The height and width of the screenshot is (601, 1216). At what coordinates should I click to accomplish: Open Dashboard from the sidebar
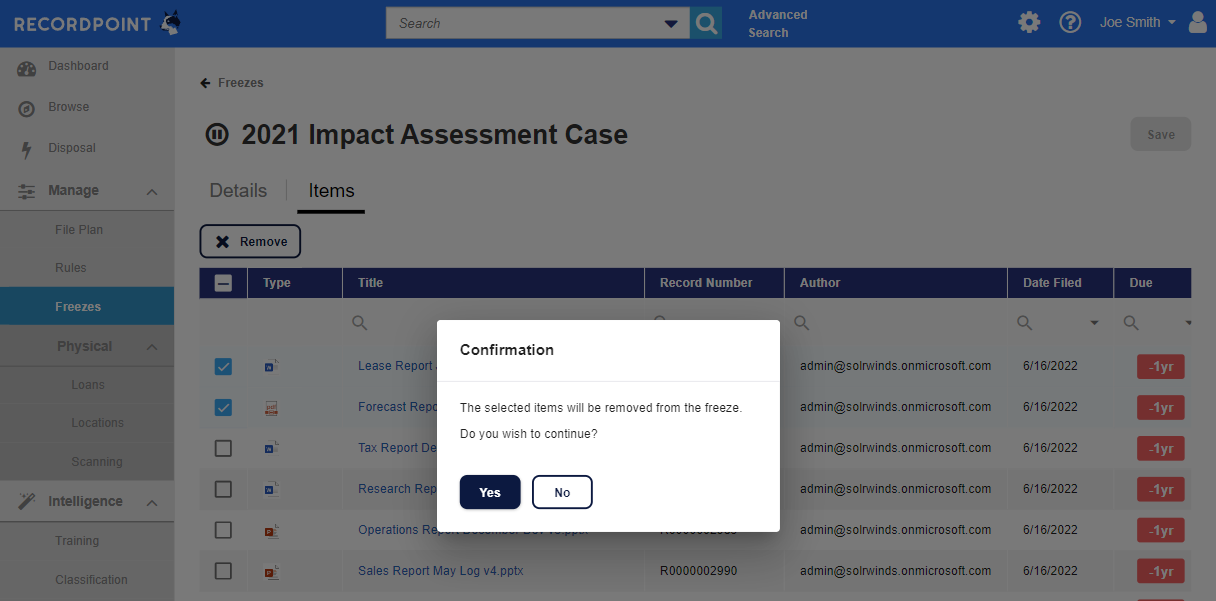point(78,66)
